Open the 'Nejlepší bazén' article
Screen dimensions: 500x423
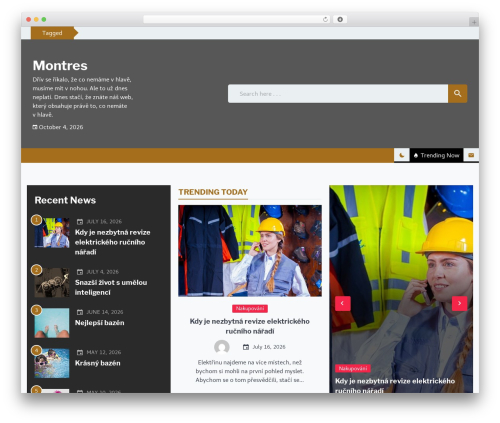99,323
